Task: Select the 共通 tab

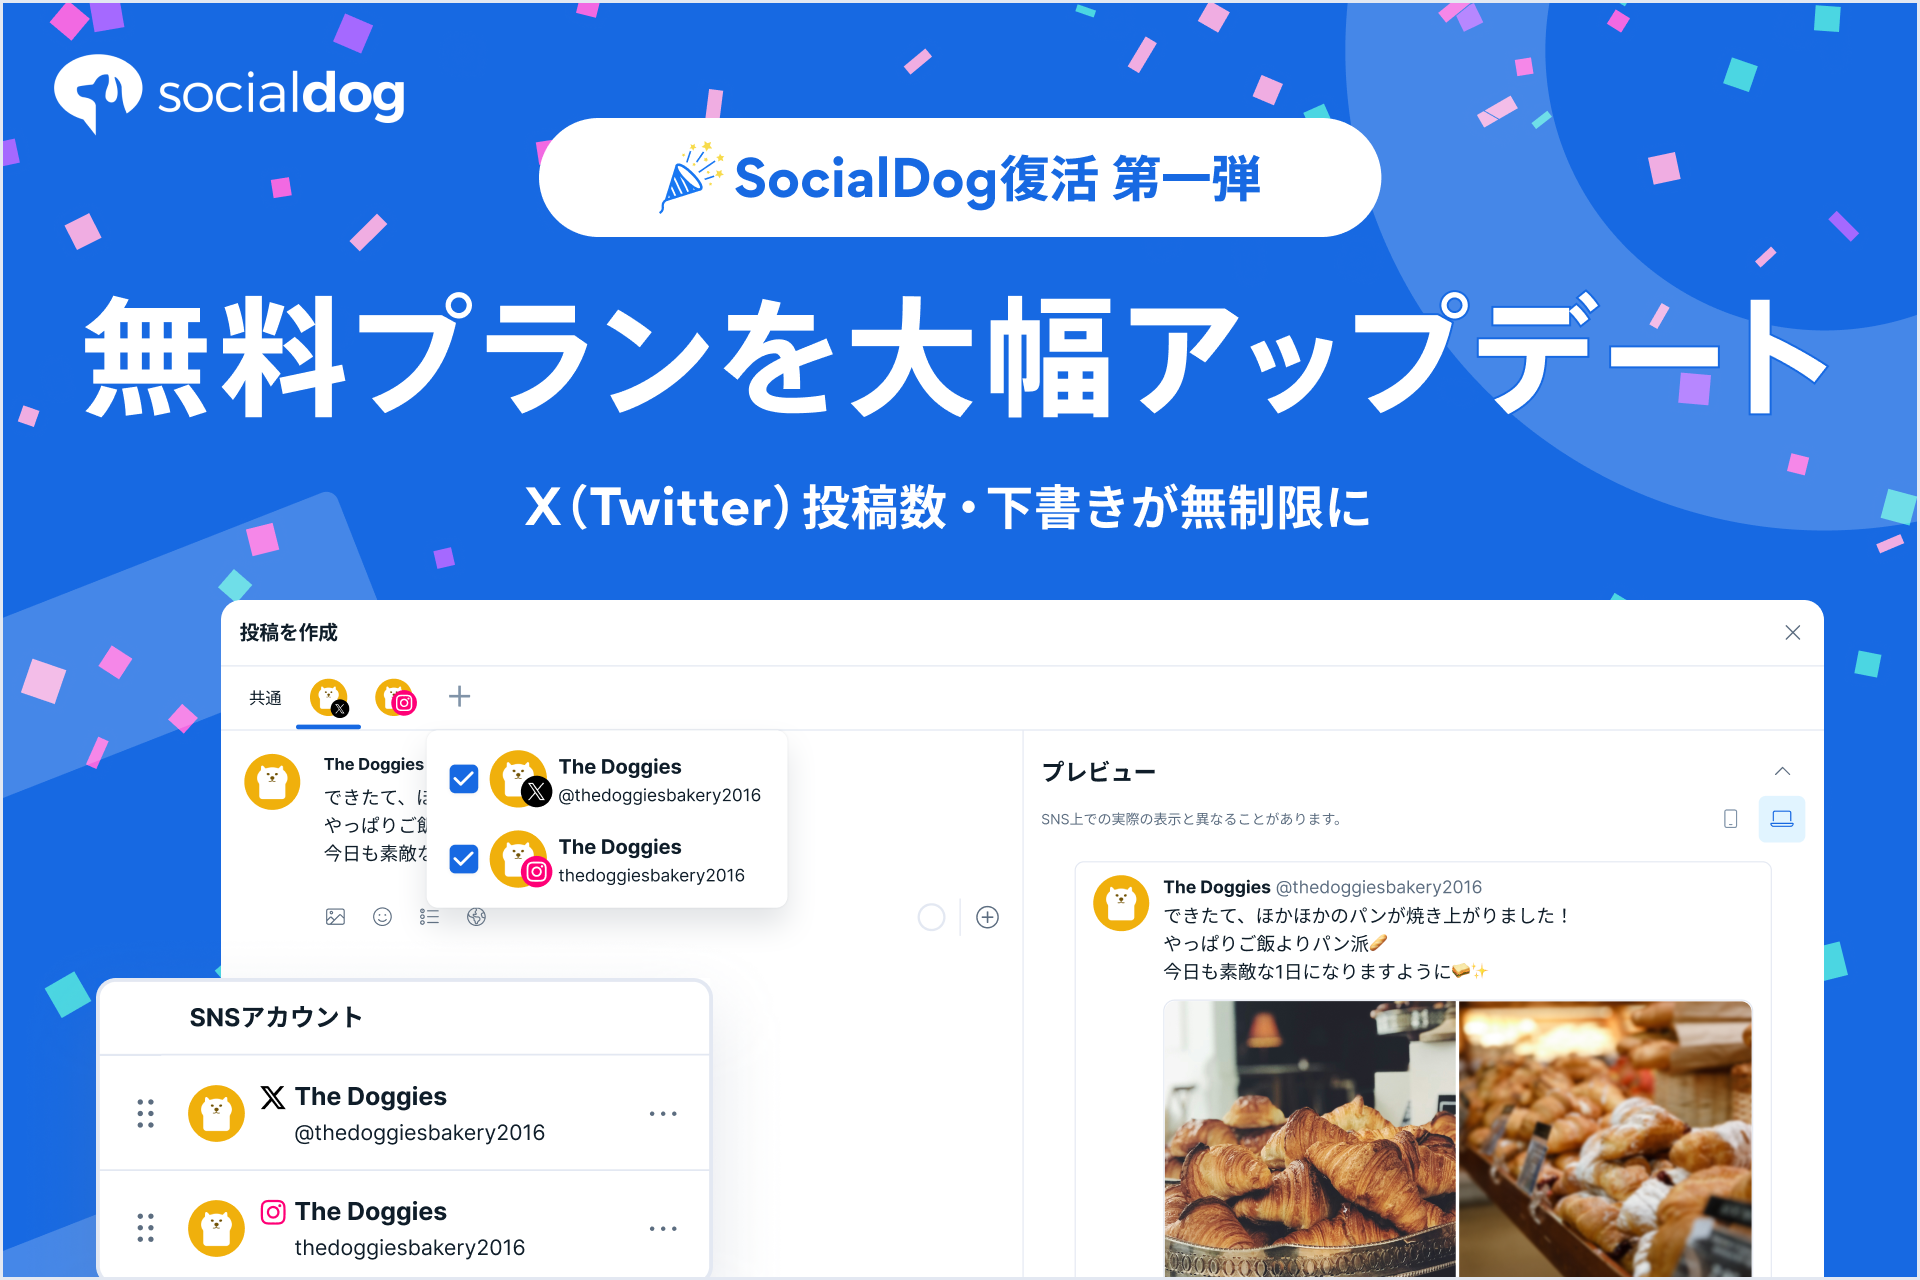Action: click(x=265, y=698)
